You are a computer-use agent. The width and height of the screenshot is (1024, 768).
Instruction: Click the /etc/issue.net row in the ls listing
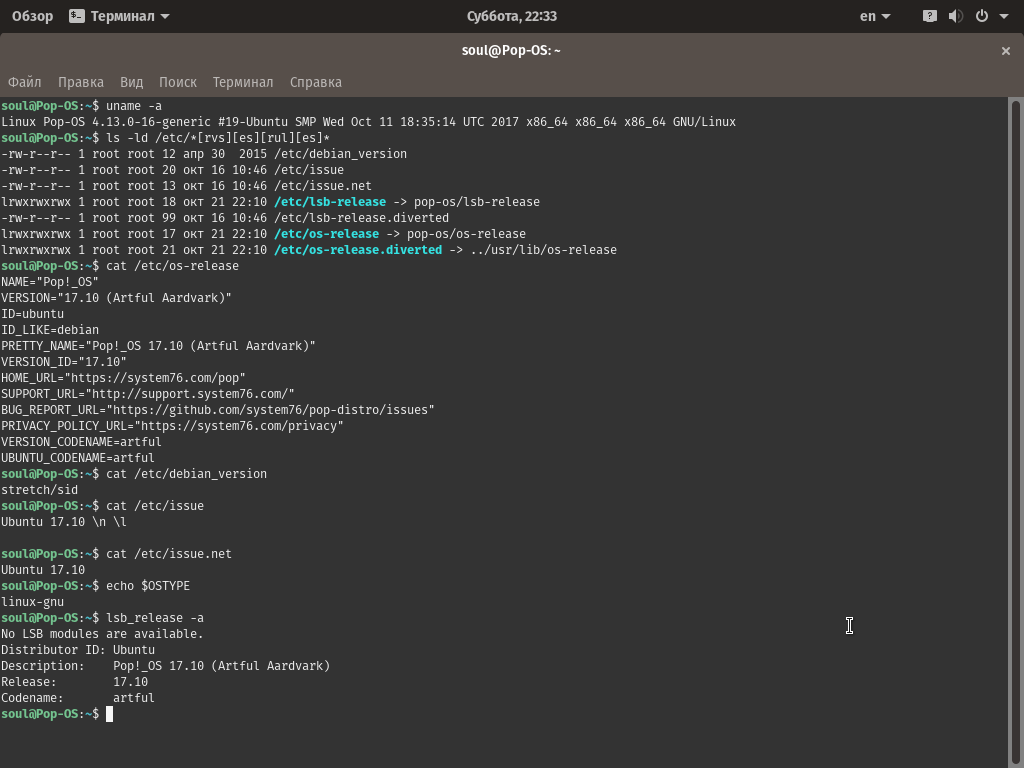(186, 186)
